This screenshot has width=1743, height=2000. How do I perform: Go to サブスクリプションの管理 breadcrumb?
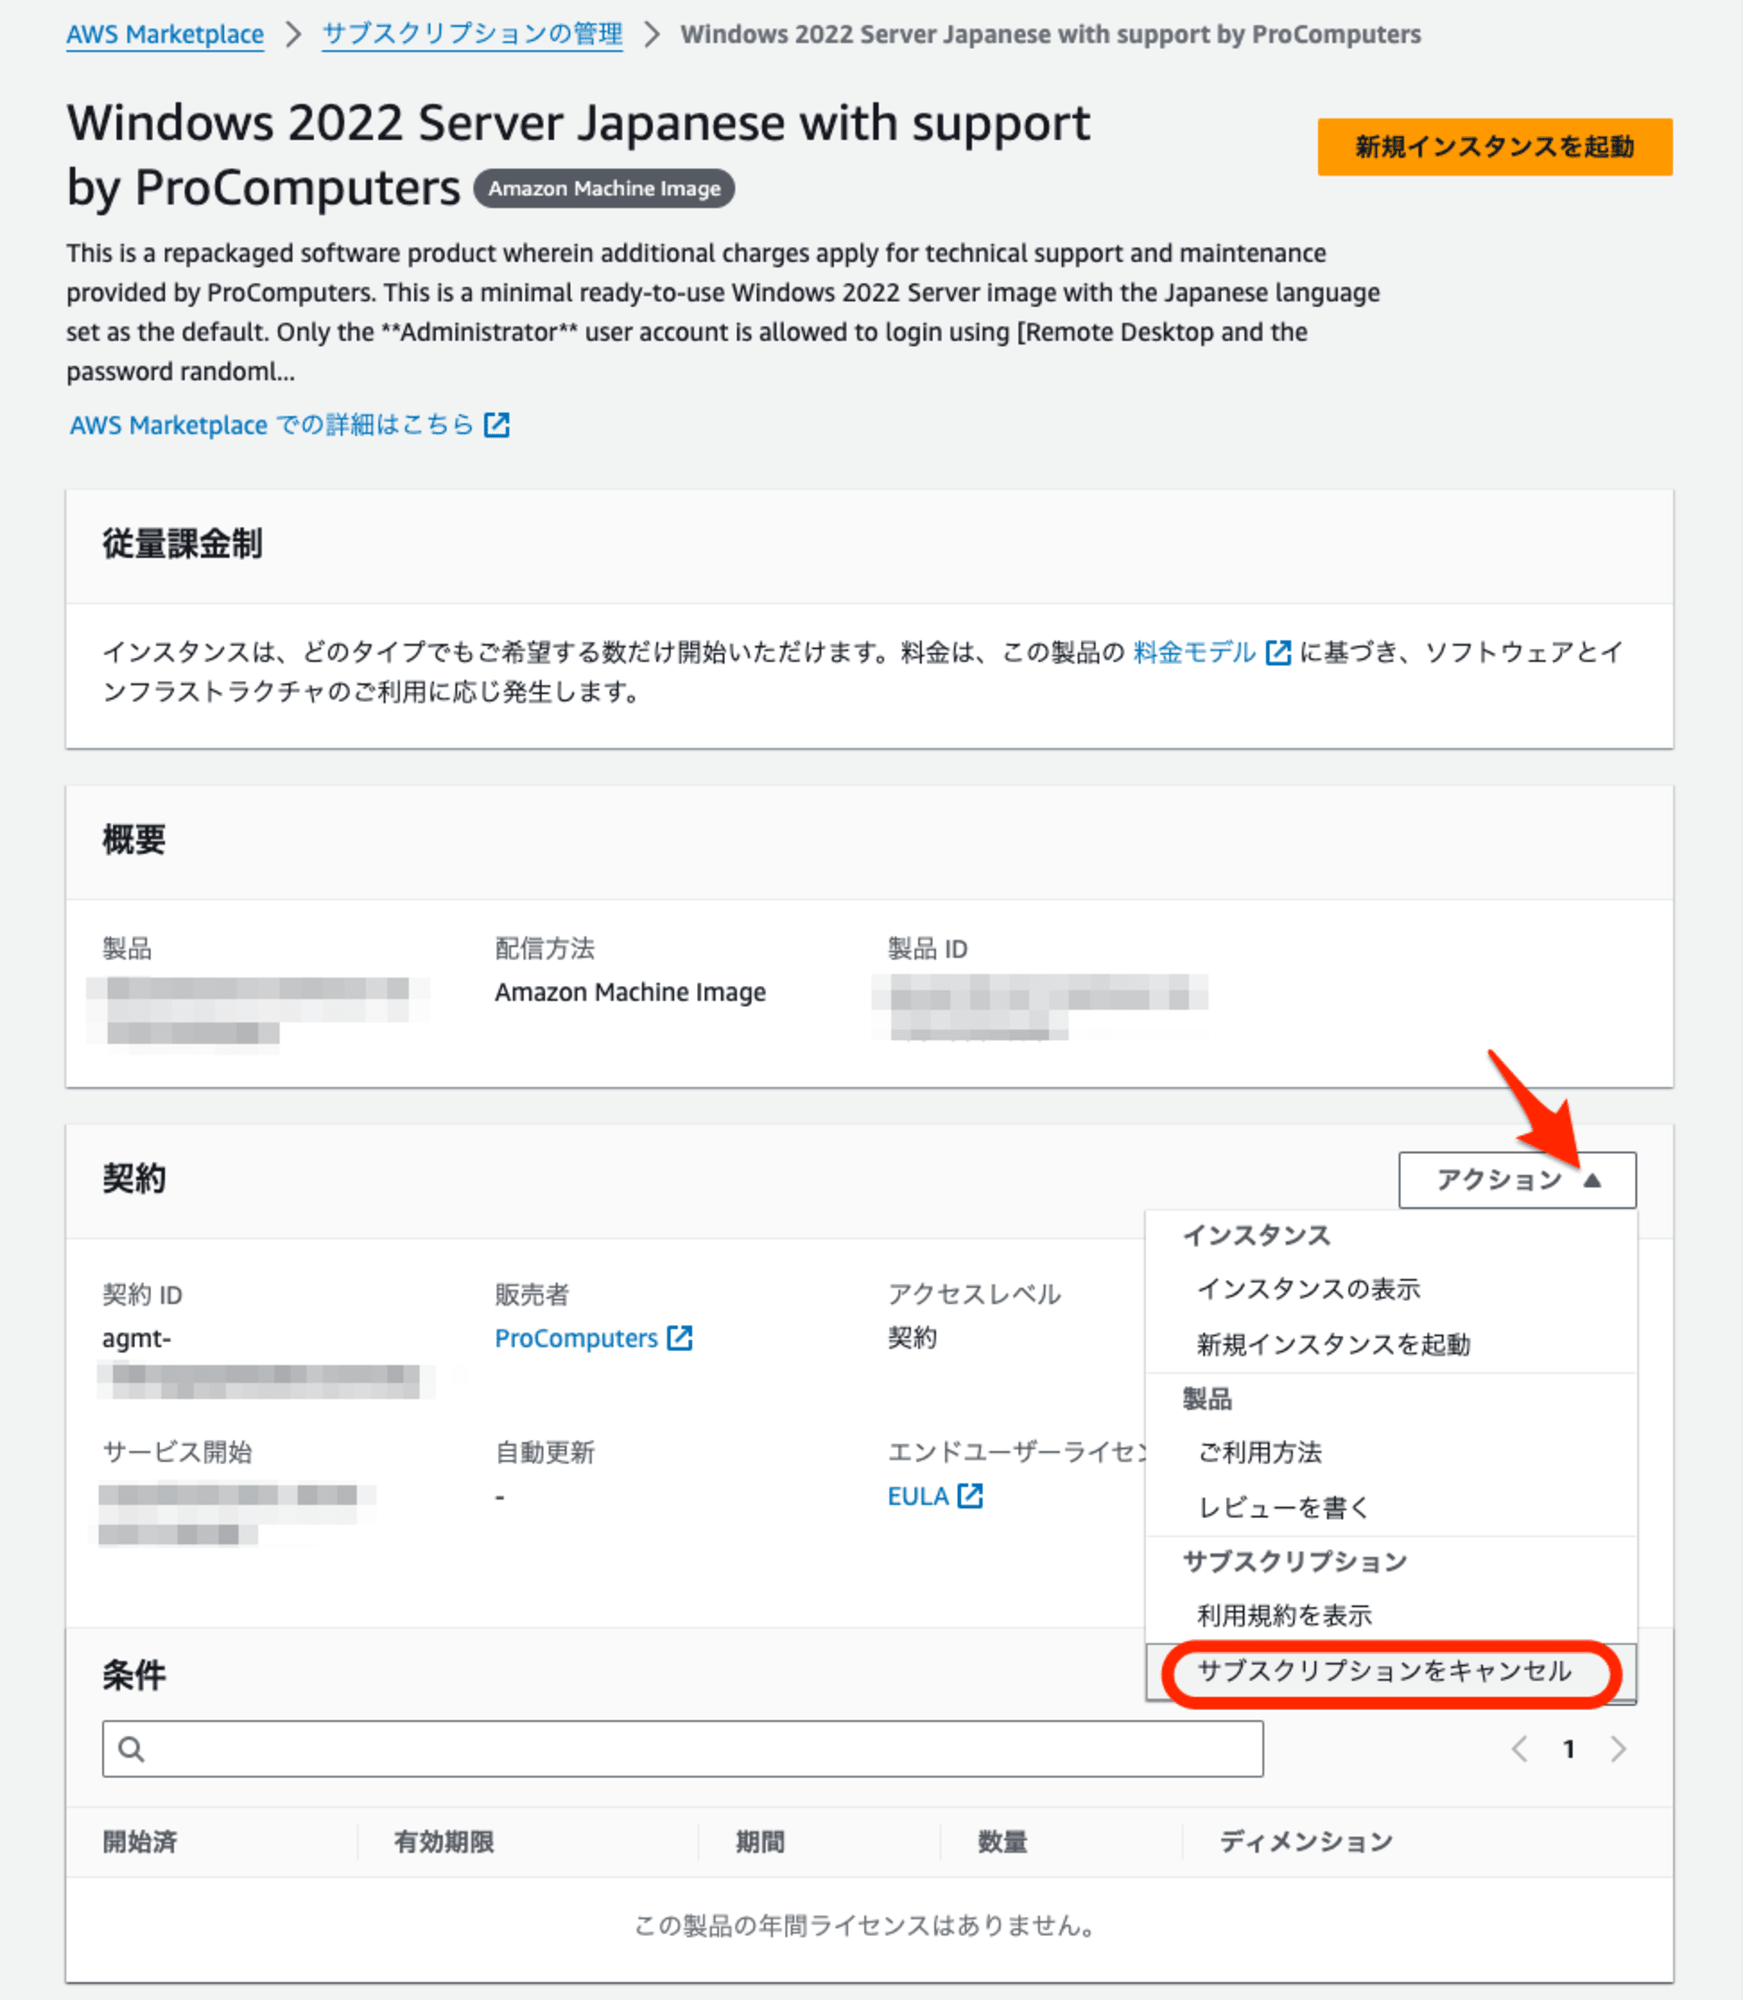(472, 34)
